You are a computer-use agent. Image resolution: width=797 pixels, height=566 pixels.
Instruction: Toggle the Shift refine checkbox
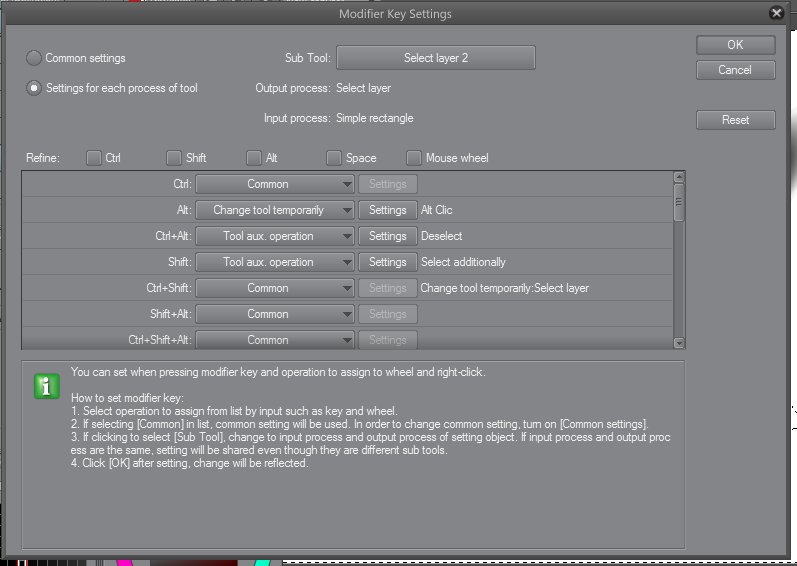point(174,158)
